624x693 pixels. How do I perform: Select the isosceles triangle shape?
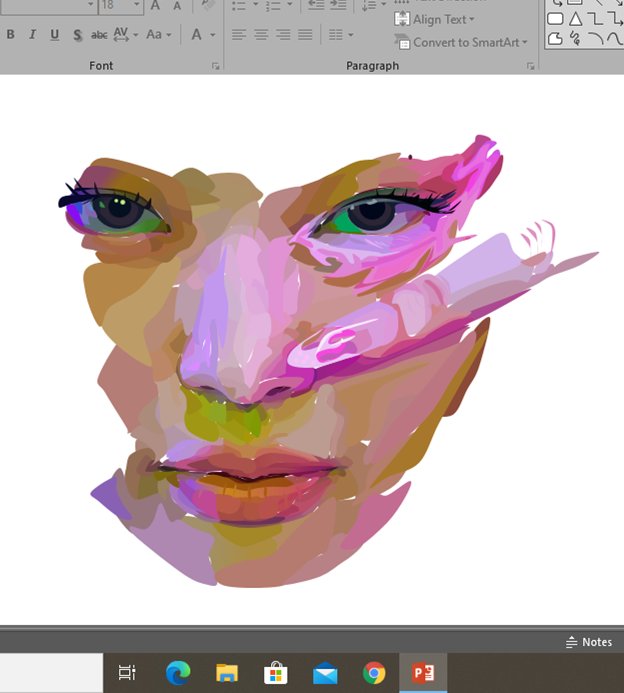575,19
